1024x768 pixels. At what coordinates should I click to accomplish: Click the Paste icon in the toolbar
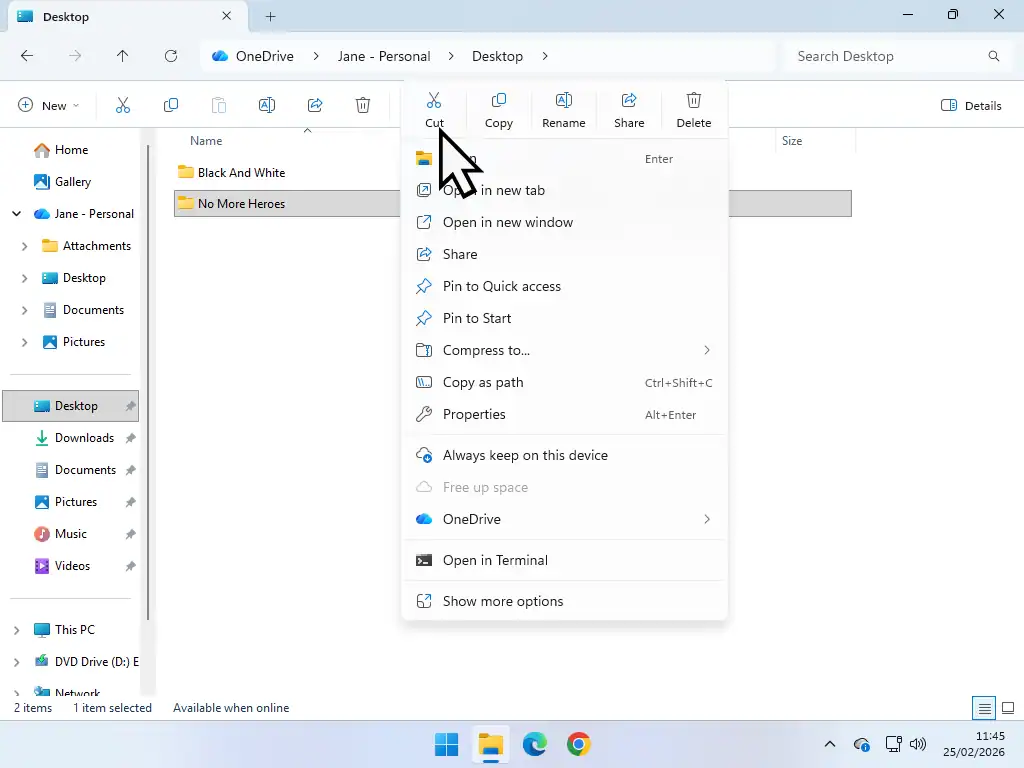tap(219, 105)
